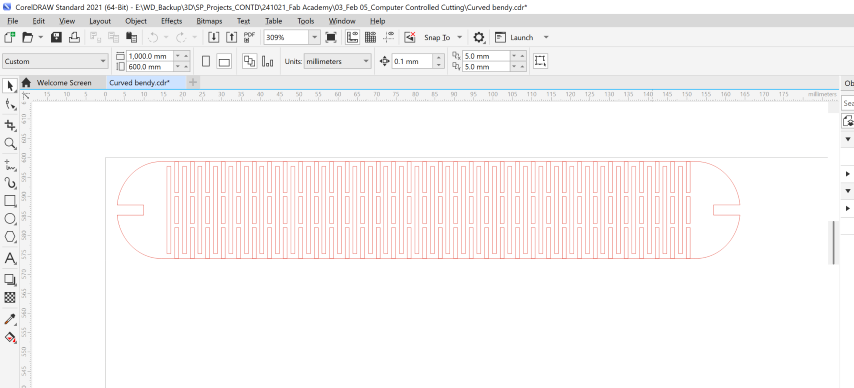This screenshot has width=854, height=388.
Task: Toggle show rulers button
Action: coord(352,37)
